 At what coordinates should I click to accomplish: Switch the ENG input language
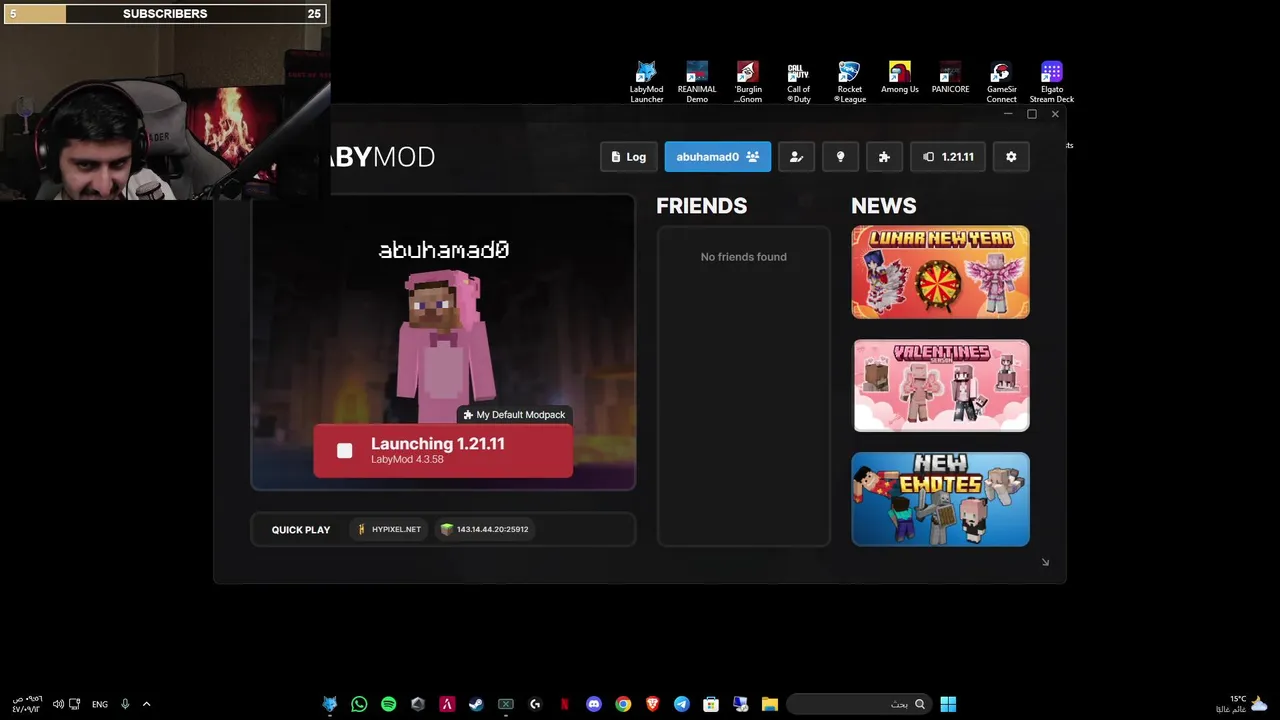pyautogui.click(x=100, y=704)
